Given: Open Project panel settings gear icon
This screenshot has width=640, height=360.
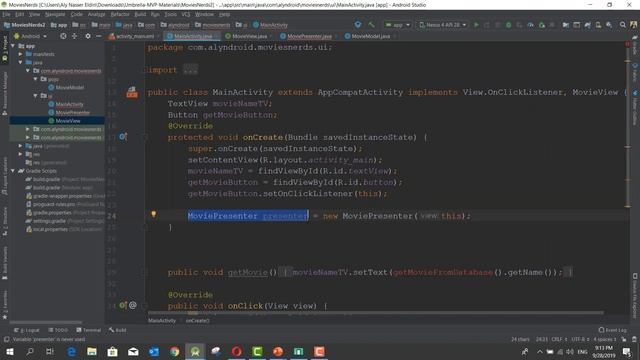Looking at the screenshot, I should pos(88,36).
